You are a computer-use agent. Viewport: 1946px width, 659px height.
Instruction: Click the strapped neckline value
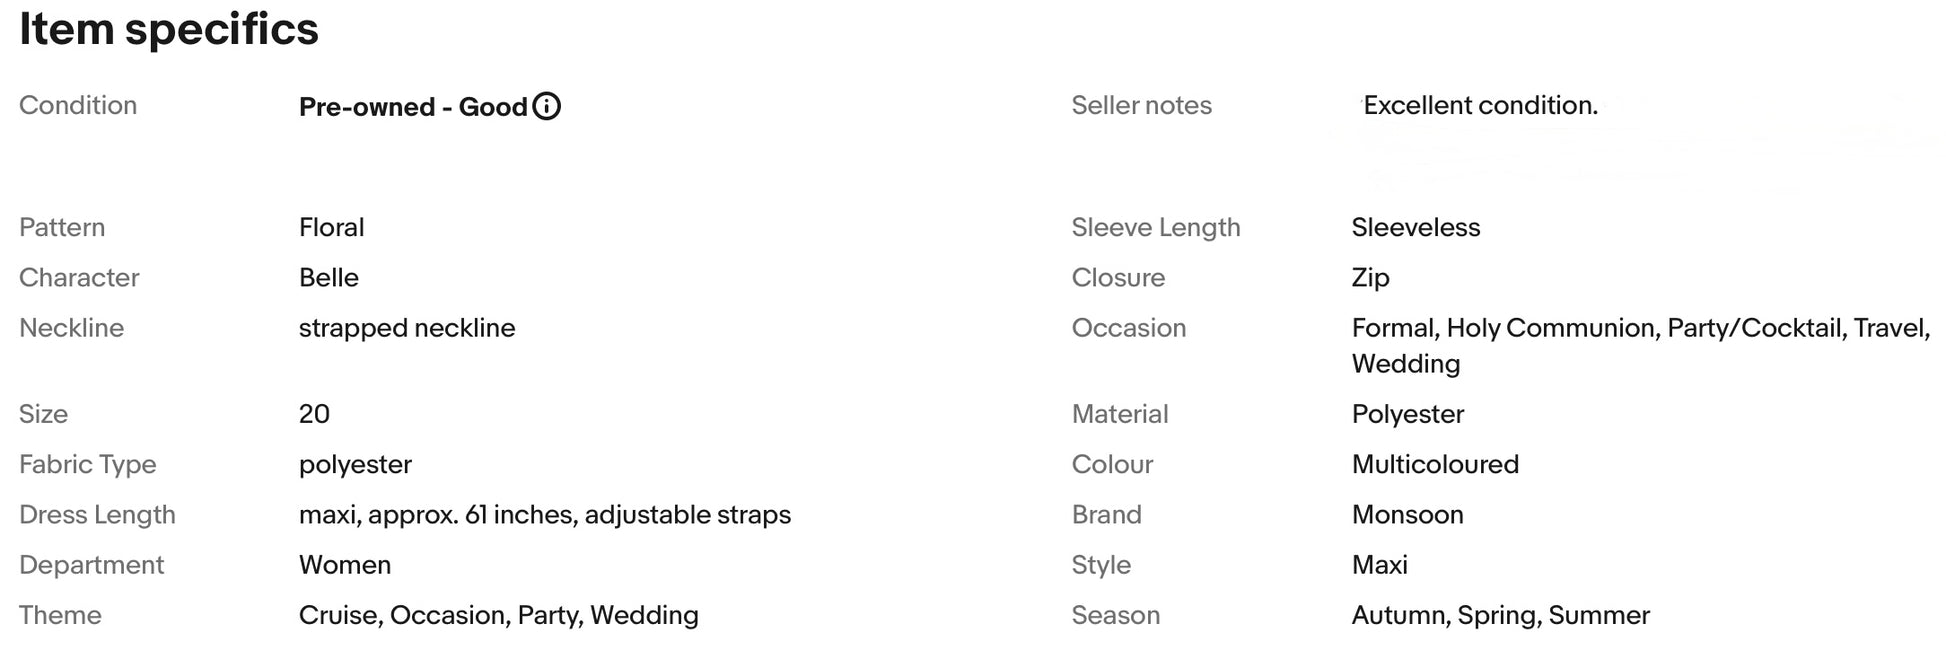(x=407, y=328)
